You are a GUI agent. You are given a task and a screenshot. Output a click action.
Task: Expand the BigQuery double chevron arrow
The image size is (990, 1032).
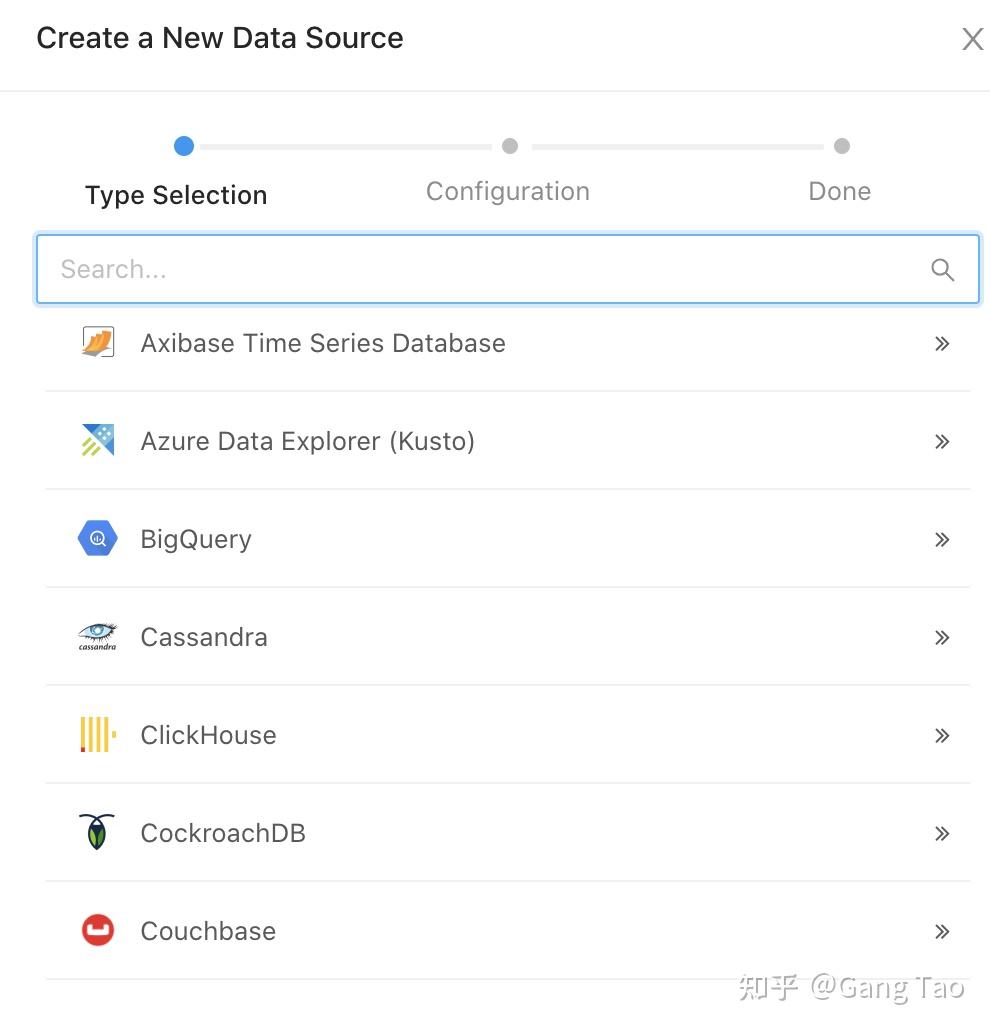pos(941,539)
